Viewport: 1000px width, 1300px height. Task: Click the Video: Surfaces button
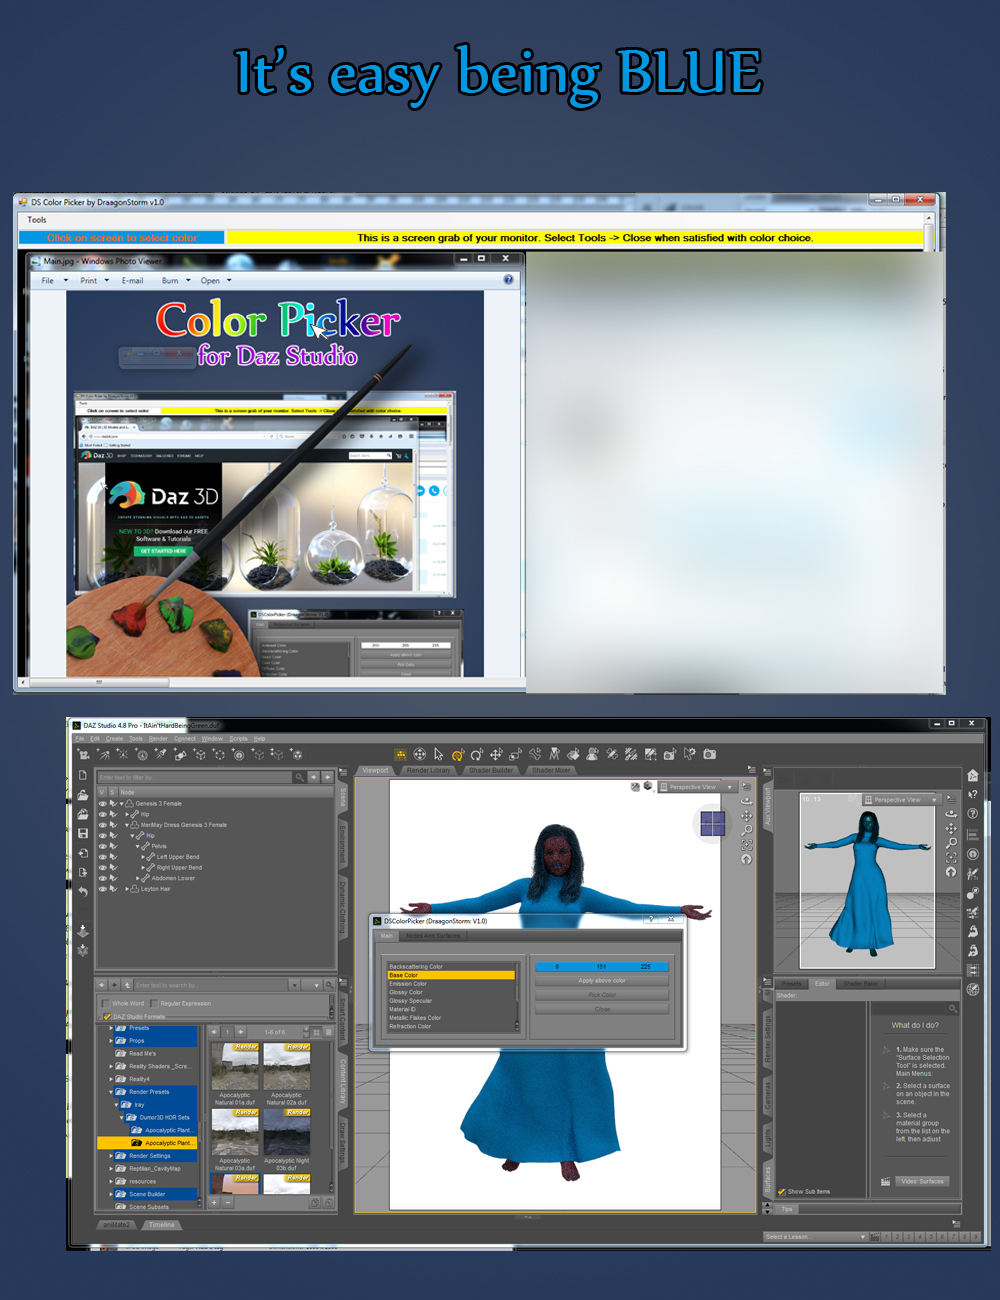(922, 1181)
